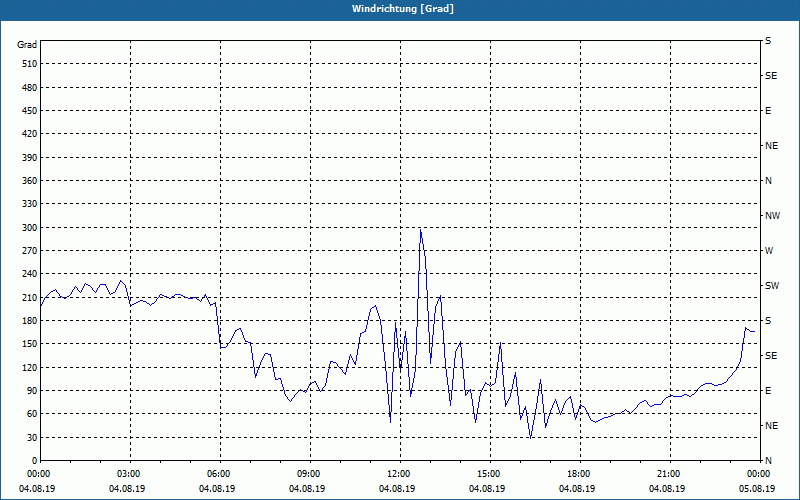Click the 'Grad' unit label on the axis

click(x=27, y=45)
